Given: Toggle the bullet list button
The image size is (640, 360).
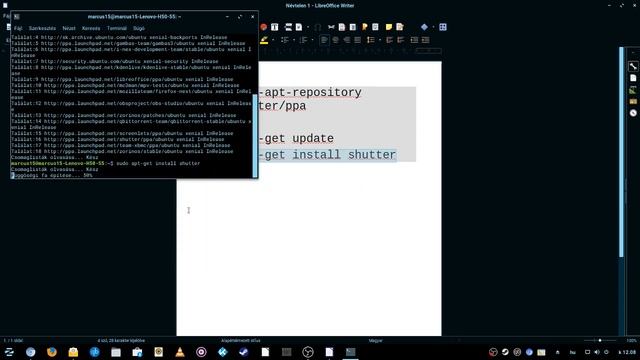Looking at the screenshot, I should pos(285,40).
